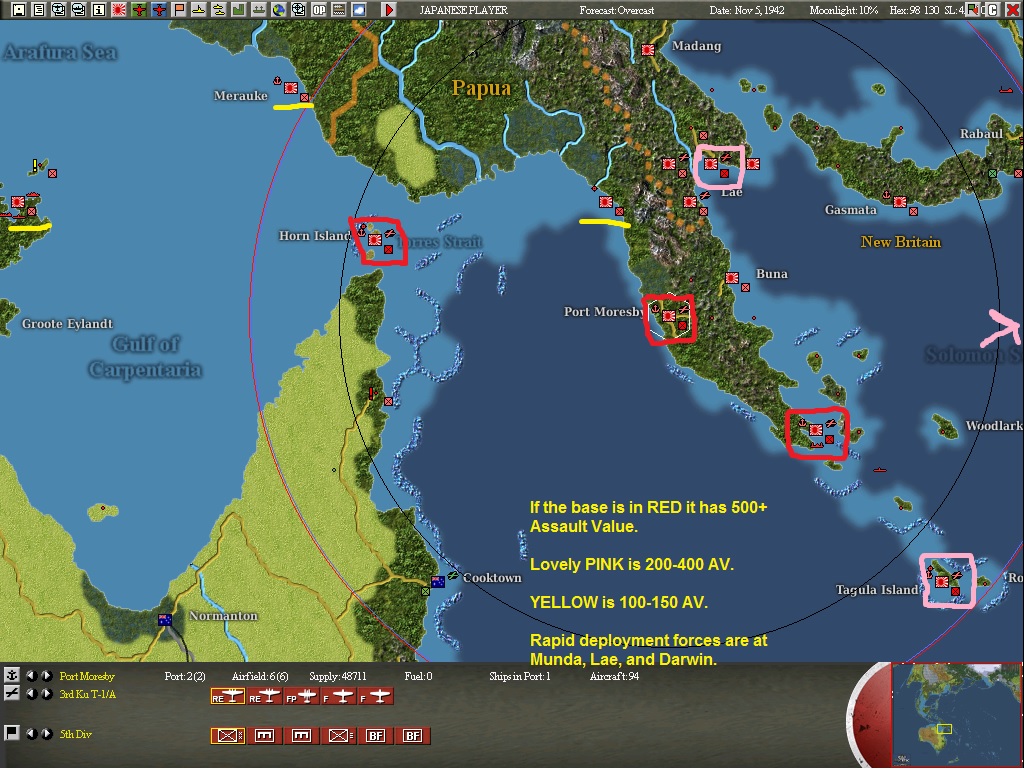Viewport: 1027px width, 770px height.
Task: Toggle the flag icon beside 5th Div
Action: (11, 731)
